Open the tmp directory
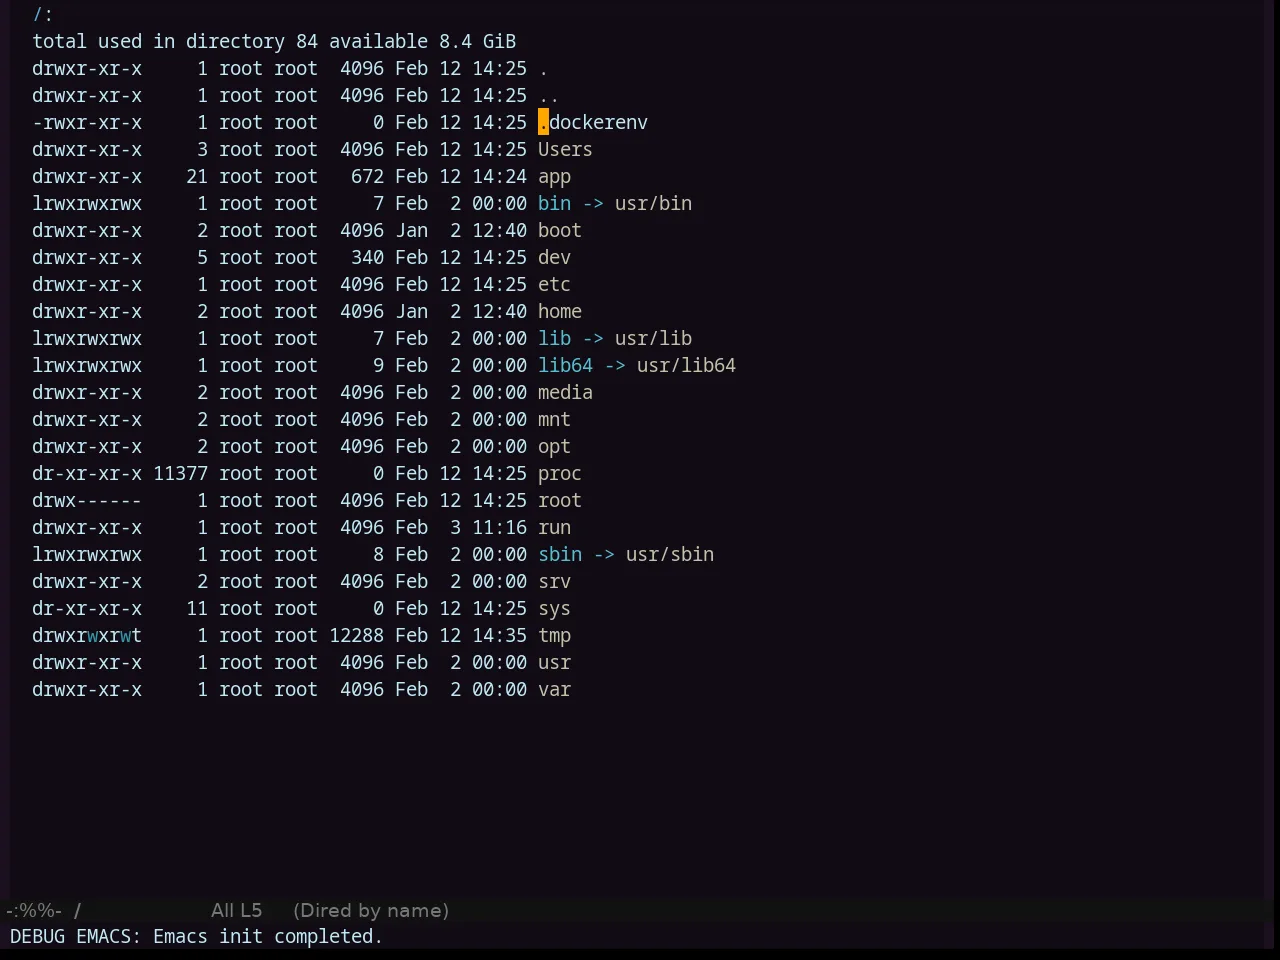 click(554, 636)
